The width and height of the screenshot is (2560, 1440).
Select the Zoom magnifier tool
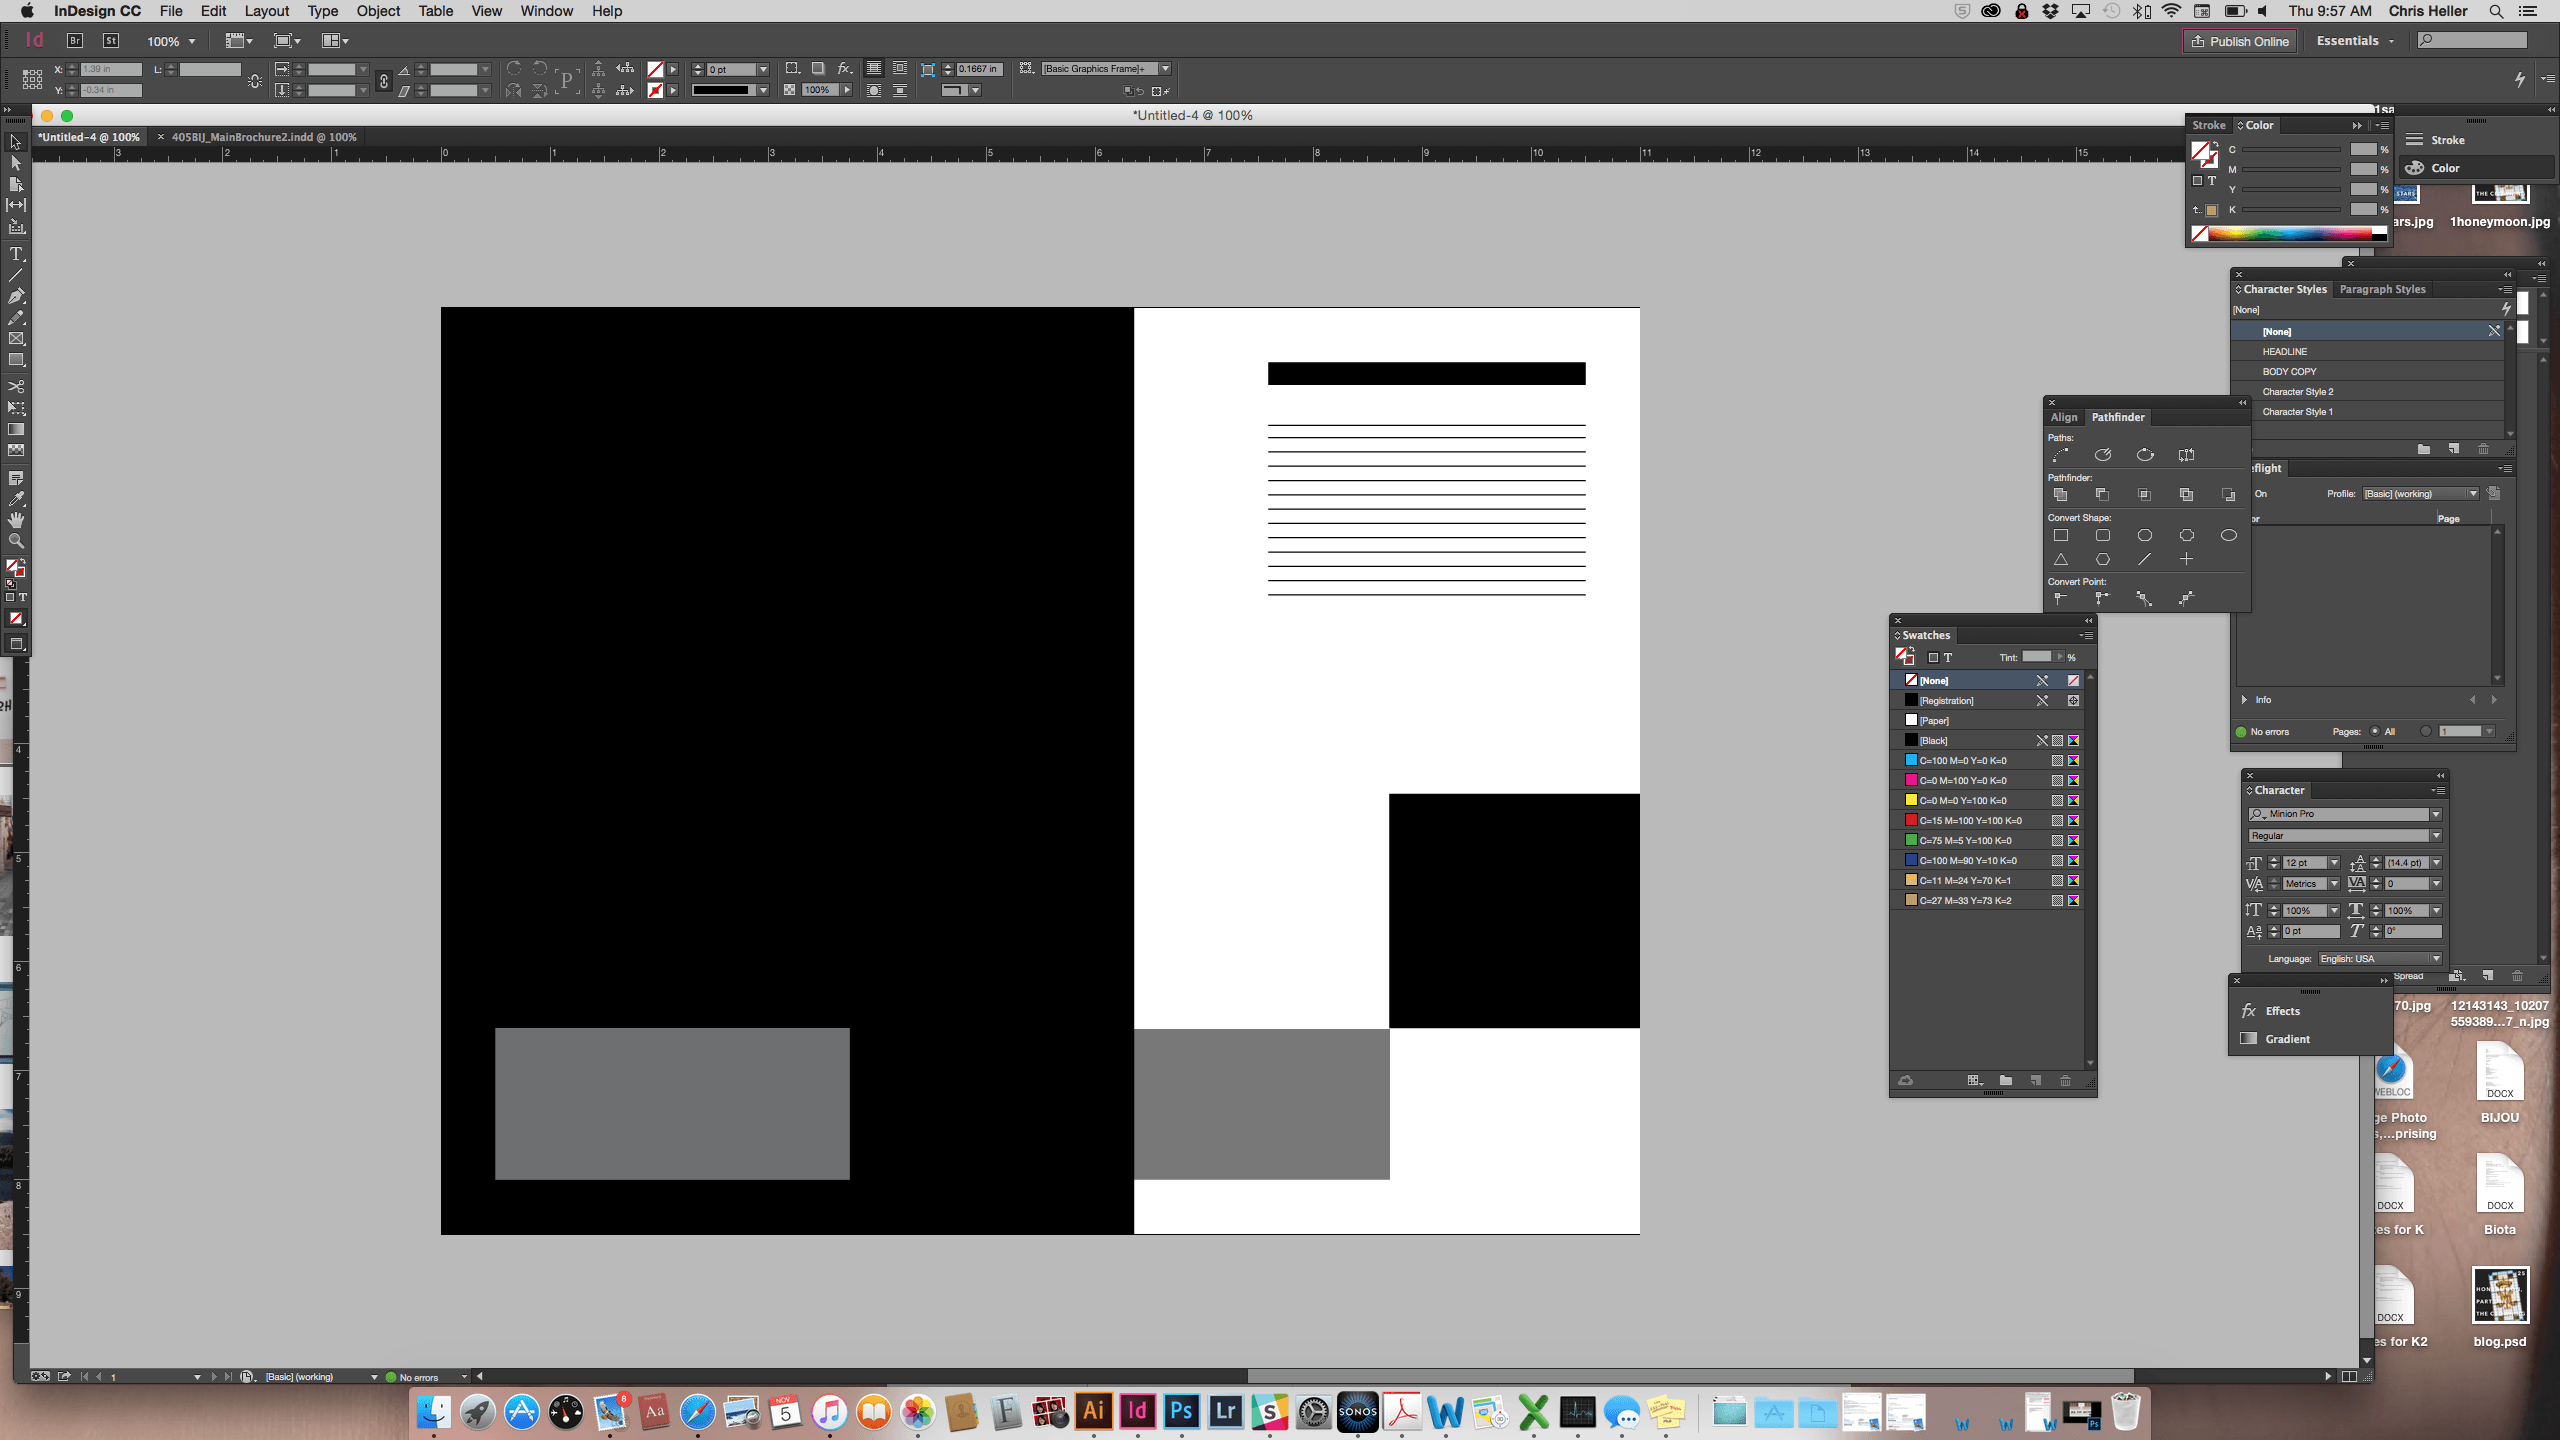tap(16, 541)
